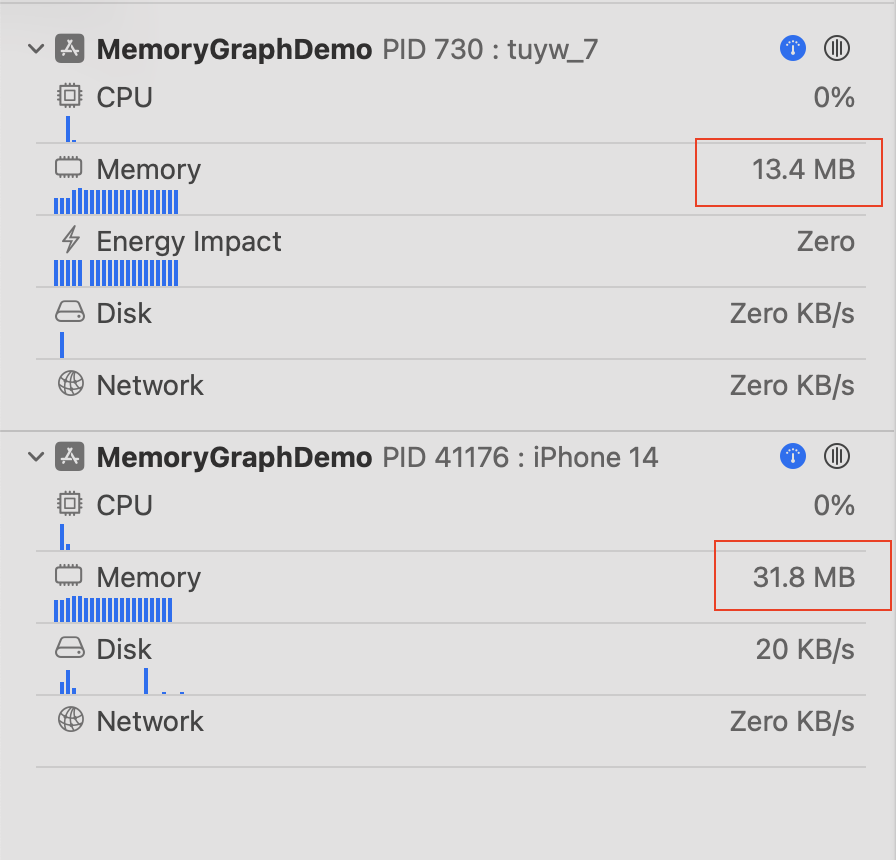Viewport: 896px width, 860px height.
Task: Click the app icon next to MemoryGraphDemo PID 730
Action: pos(70,49)
